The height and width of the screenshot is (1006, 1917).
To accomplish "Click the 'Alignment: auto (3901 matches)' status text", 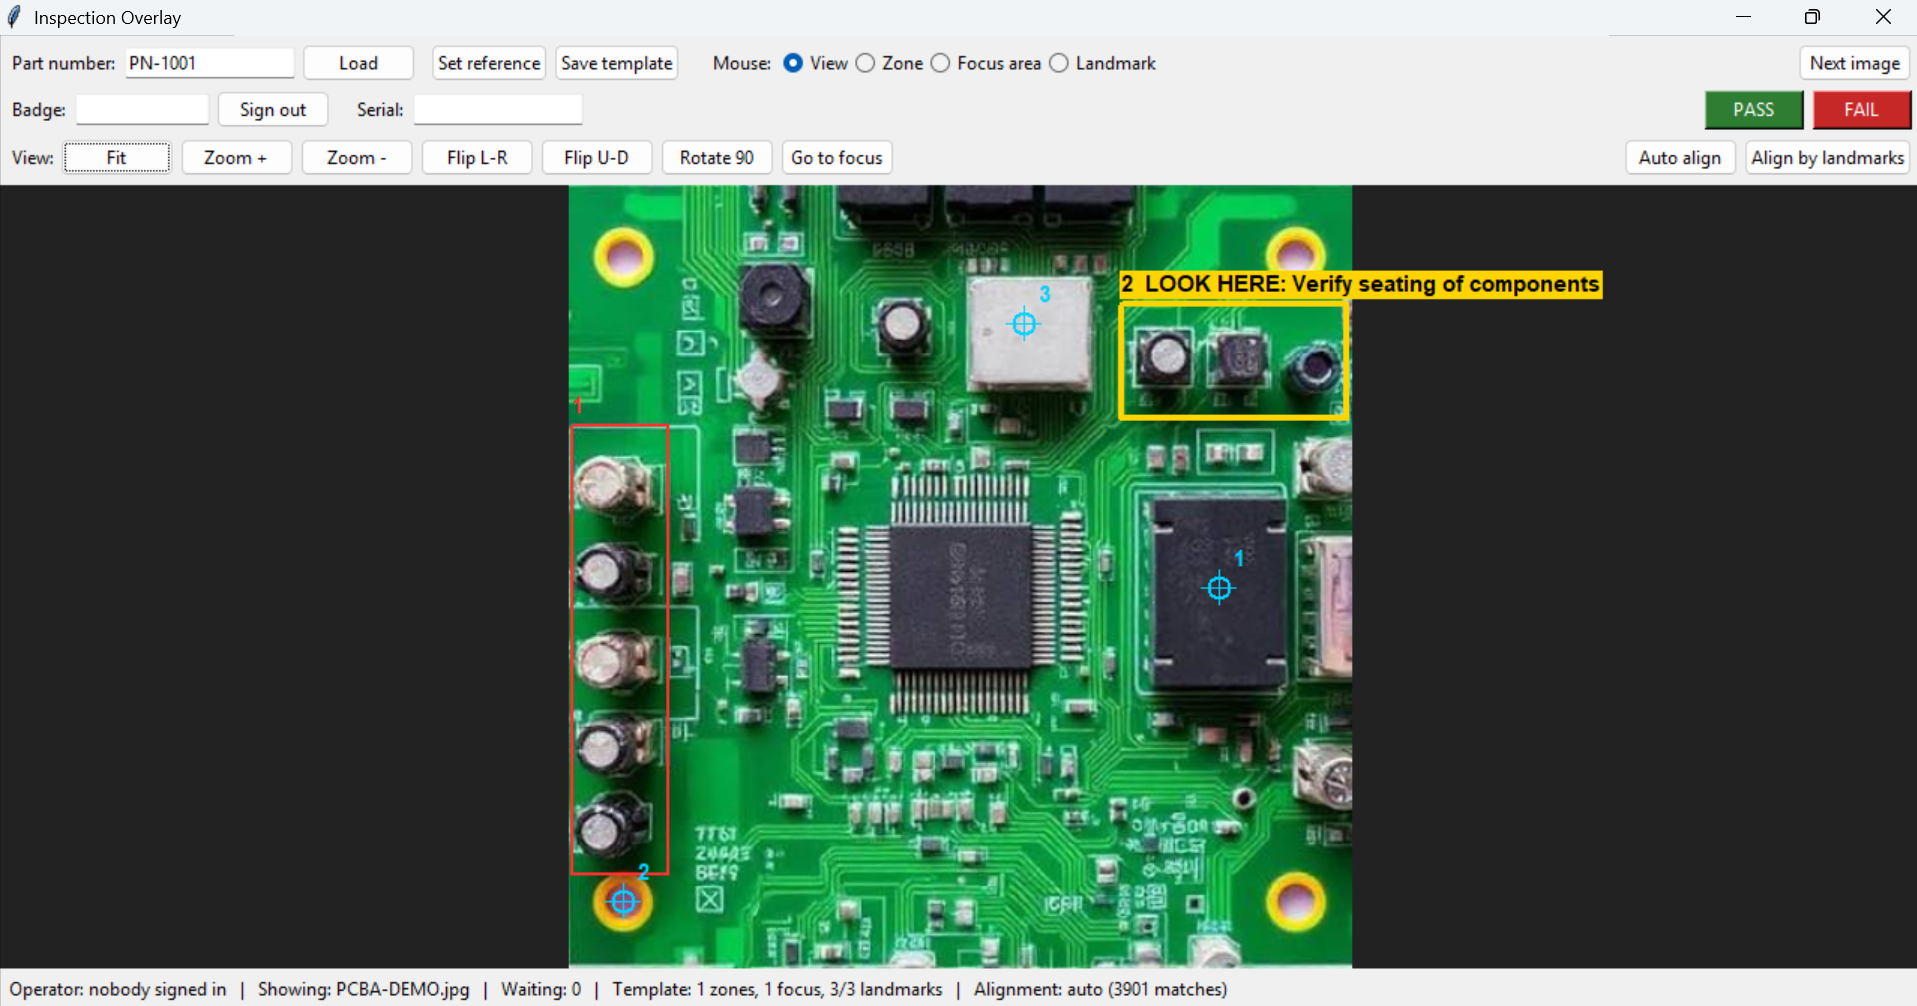I will pos(1101,989).
